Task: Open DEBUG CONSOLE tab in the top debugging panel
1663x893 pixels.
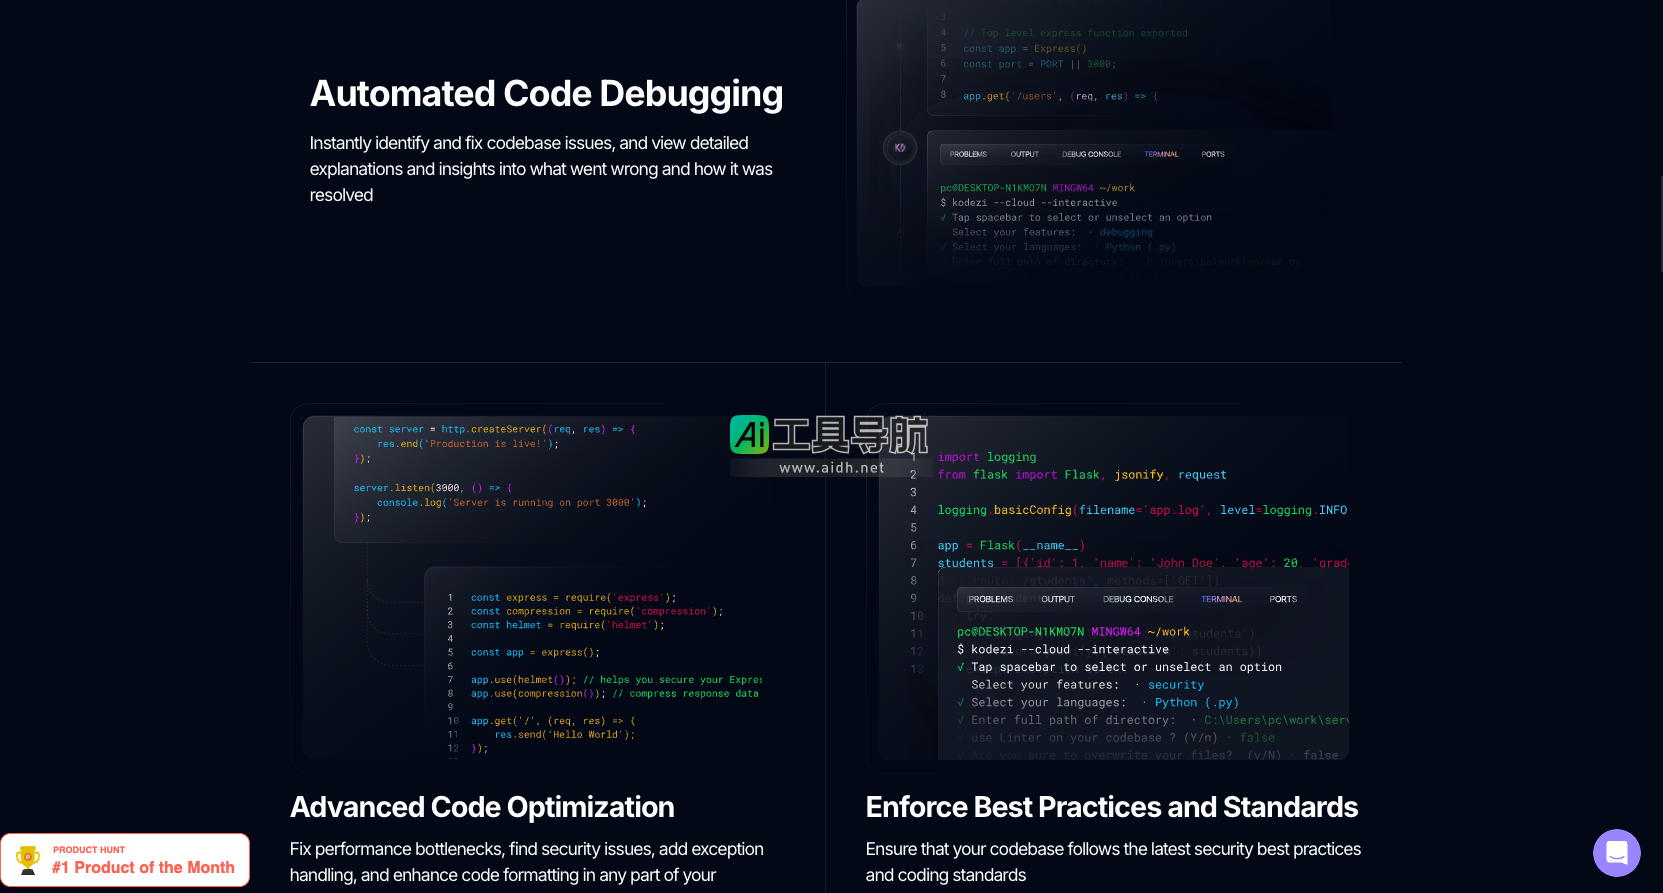Action: pyautogui.click(x=1091, y=154)
